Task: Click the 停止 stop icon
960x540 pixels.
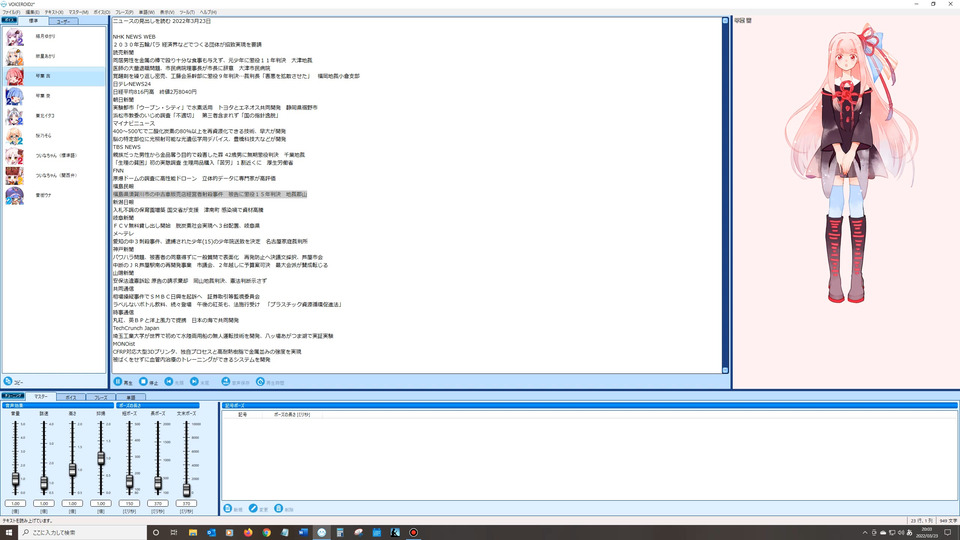Action: (143, 381)
